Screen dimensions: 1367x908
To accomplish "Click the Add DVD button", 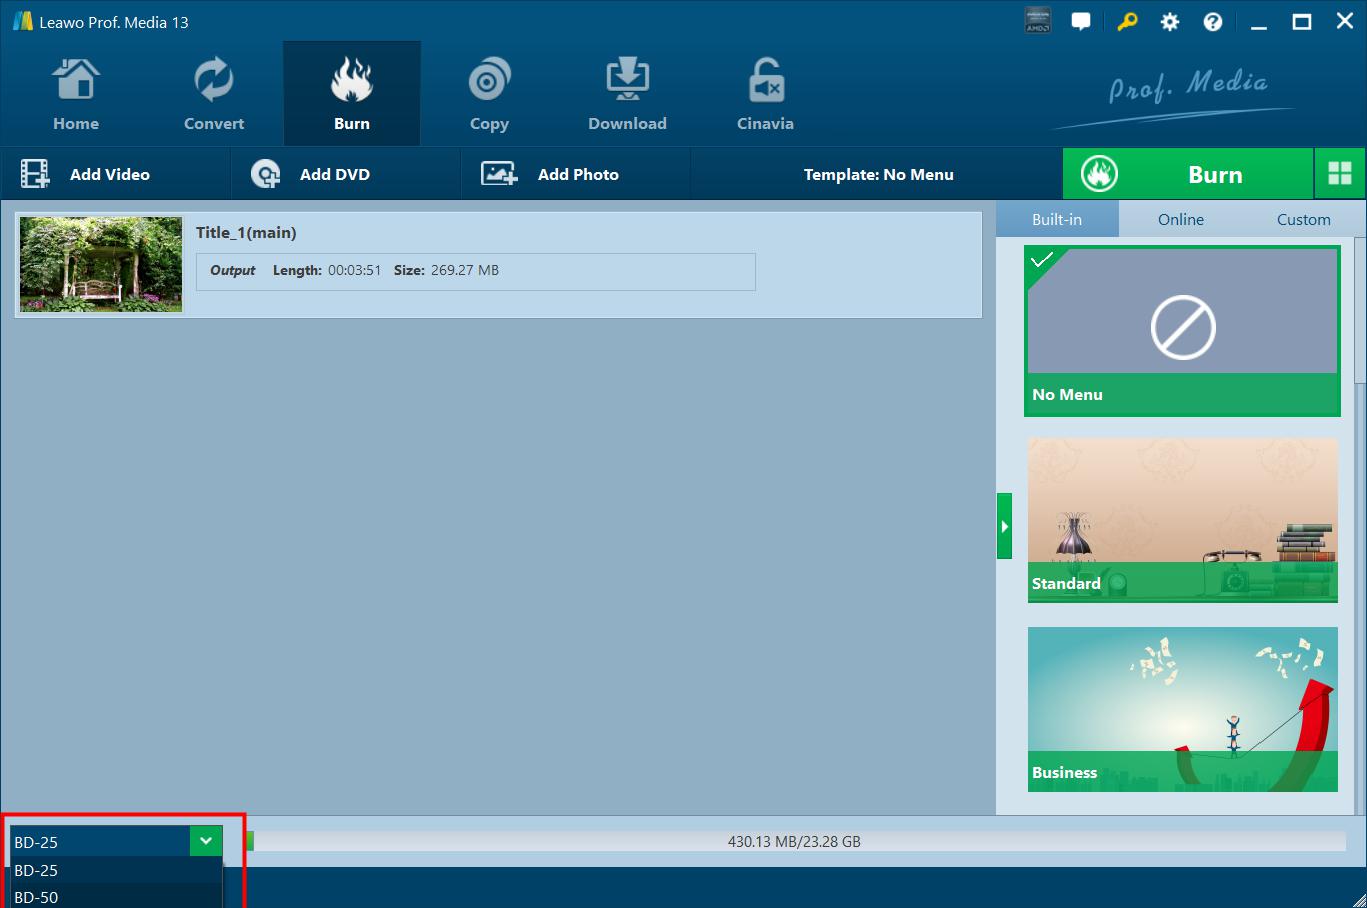I will click(x=345, y=174).
